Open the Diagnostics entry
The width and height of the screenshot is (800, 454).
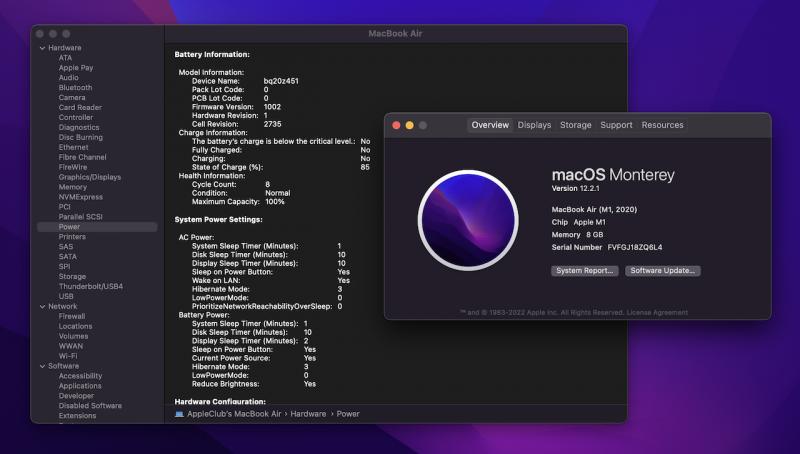click(79, 128)
